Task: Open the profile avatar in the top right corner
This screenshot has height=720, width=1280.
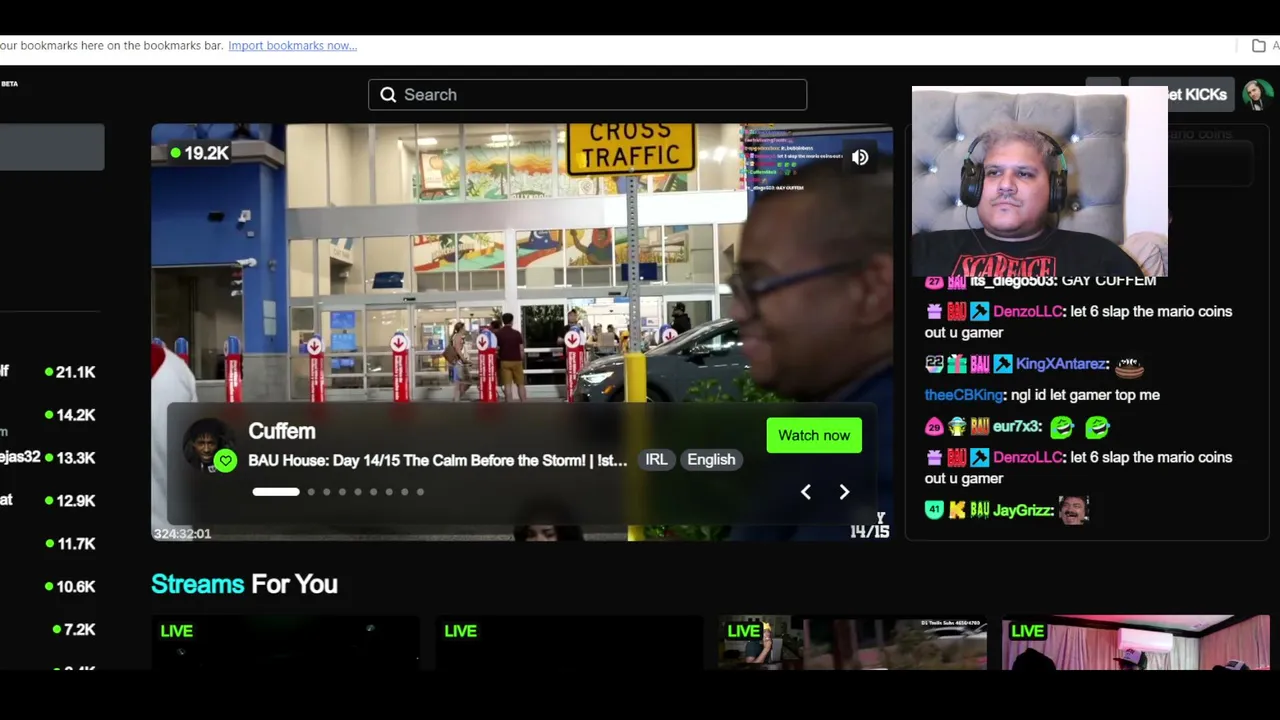Action: pyautogui.click(x=1256, y=94)
